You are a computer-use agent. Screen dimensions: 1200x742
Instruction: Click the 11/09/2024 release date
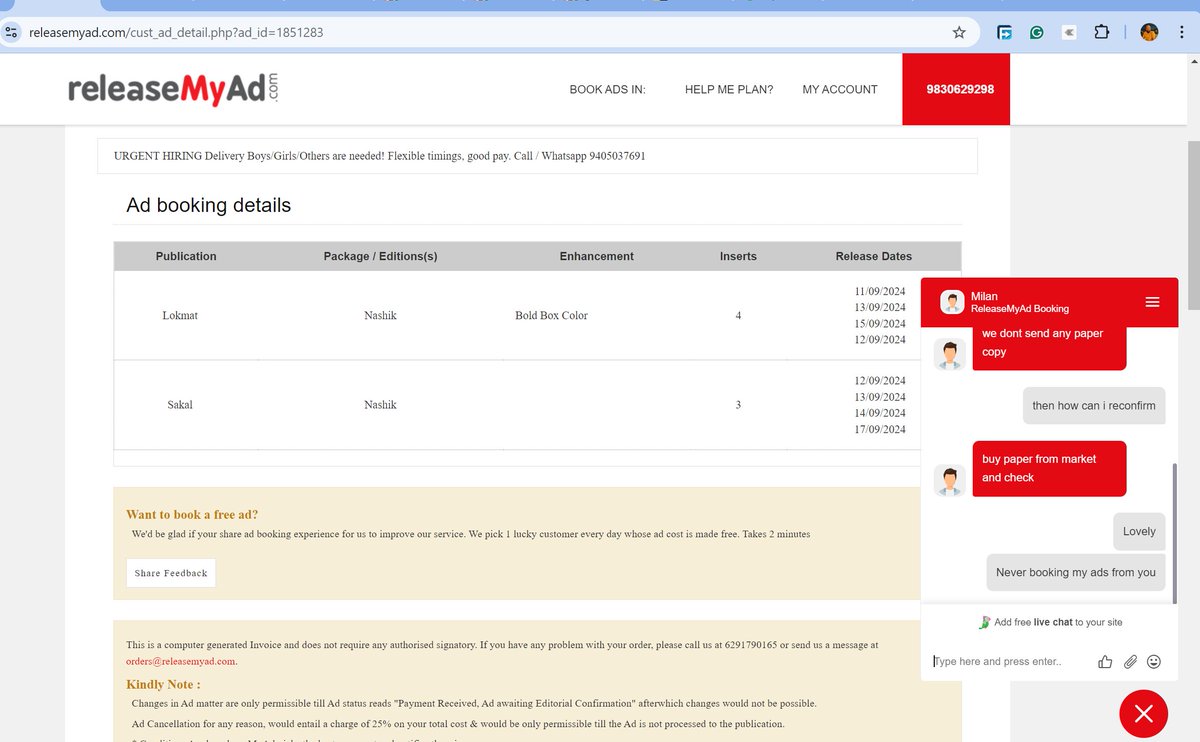880,291
